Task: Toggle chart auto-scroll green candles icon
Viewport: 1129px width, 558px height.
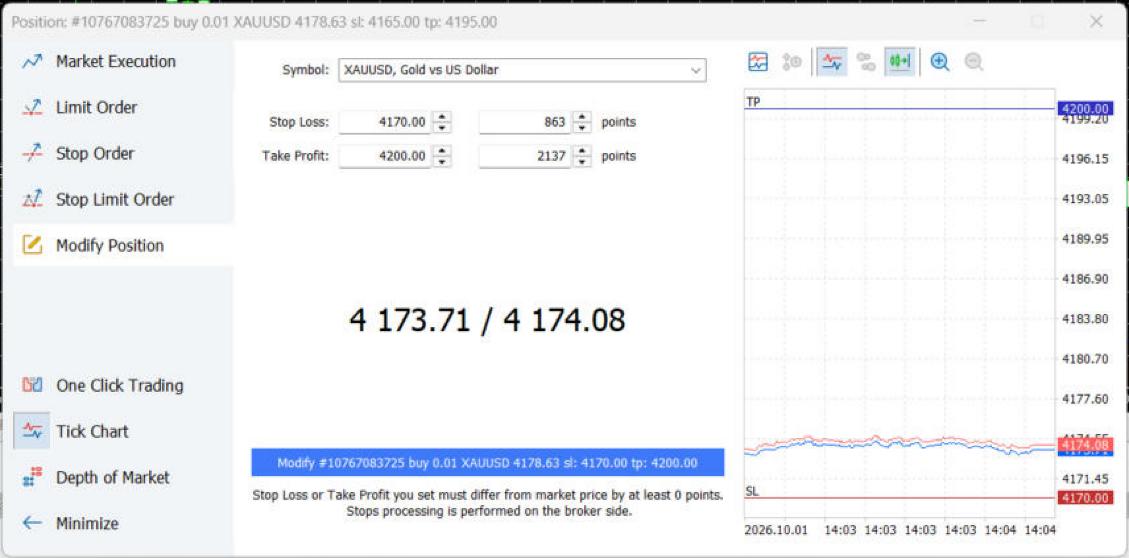Action: coord(900,62)
